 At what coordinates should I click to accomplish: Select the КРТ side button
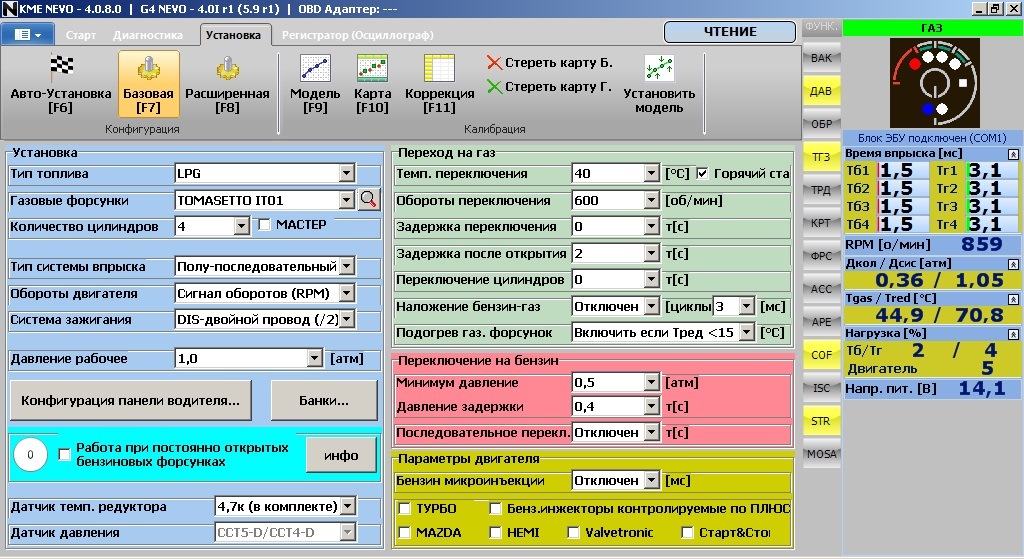click(821, 223)
